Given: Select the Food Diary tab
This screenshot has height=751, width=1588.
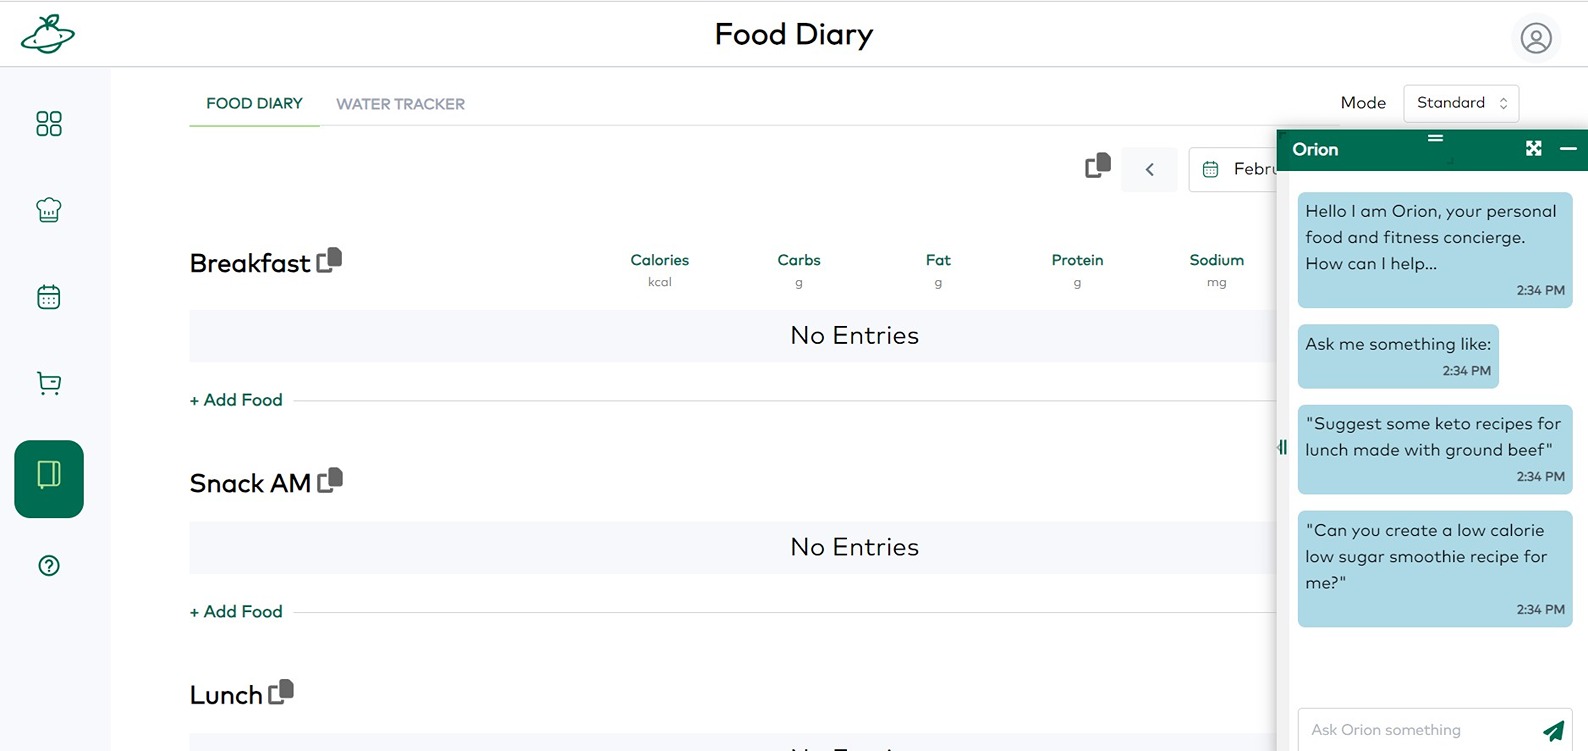Looking at the screenshot, I should pyautogui.click(x=254, y=103).
